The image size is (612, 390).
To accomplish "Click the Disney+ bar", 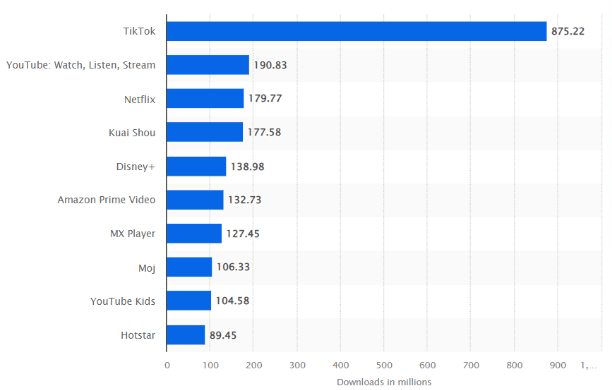I will 196,166.
